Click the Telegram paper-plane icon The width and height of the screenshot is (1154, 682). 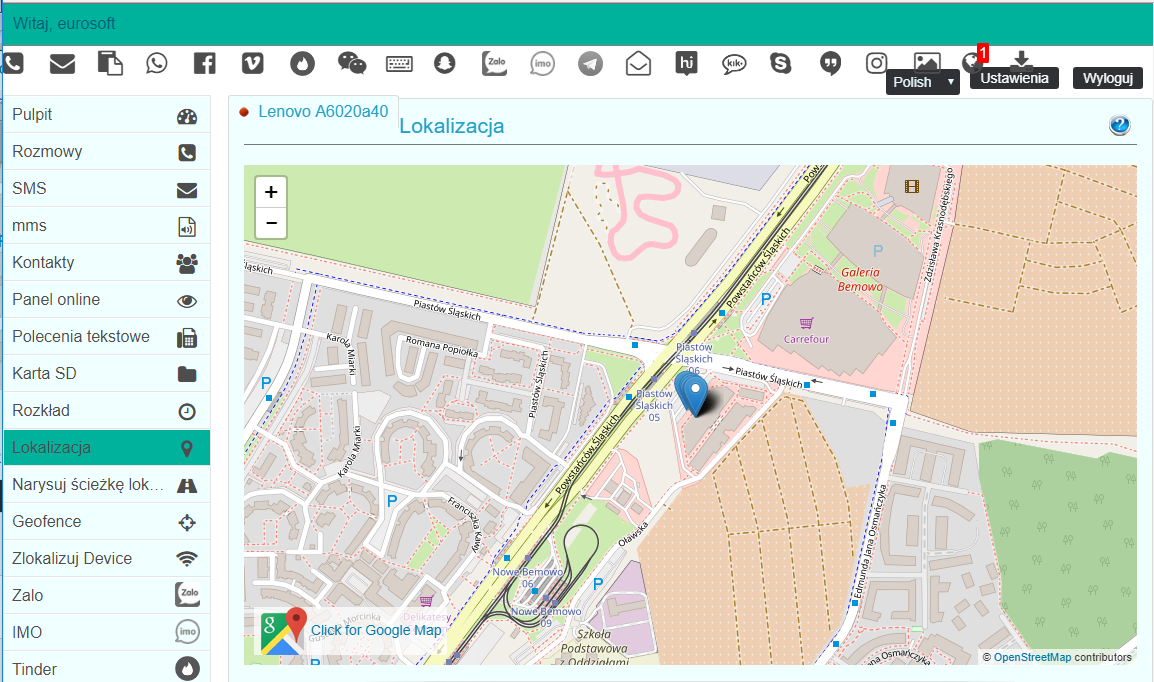(590, 64)
